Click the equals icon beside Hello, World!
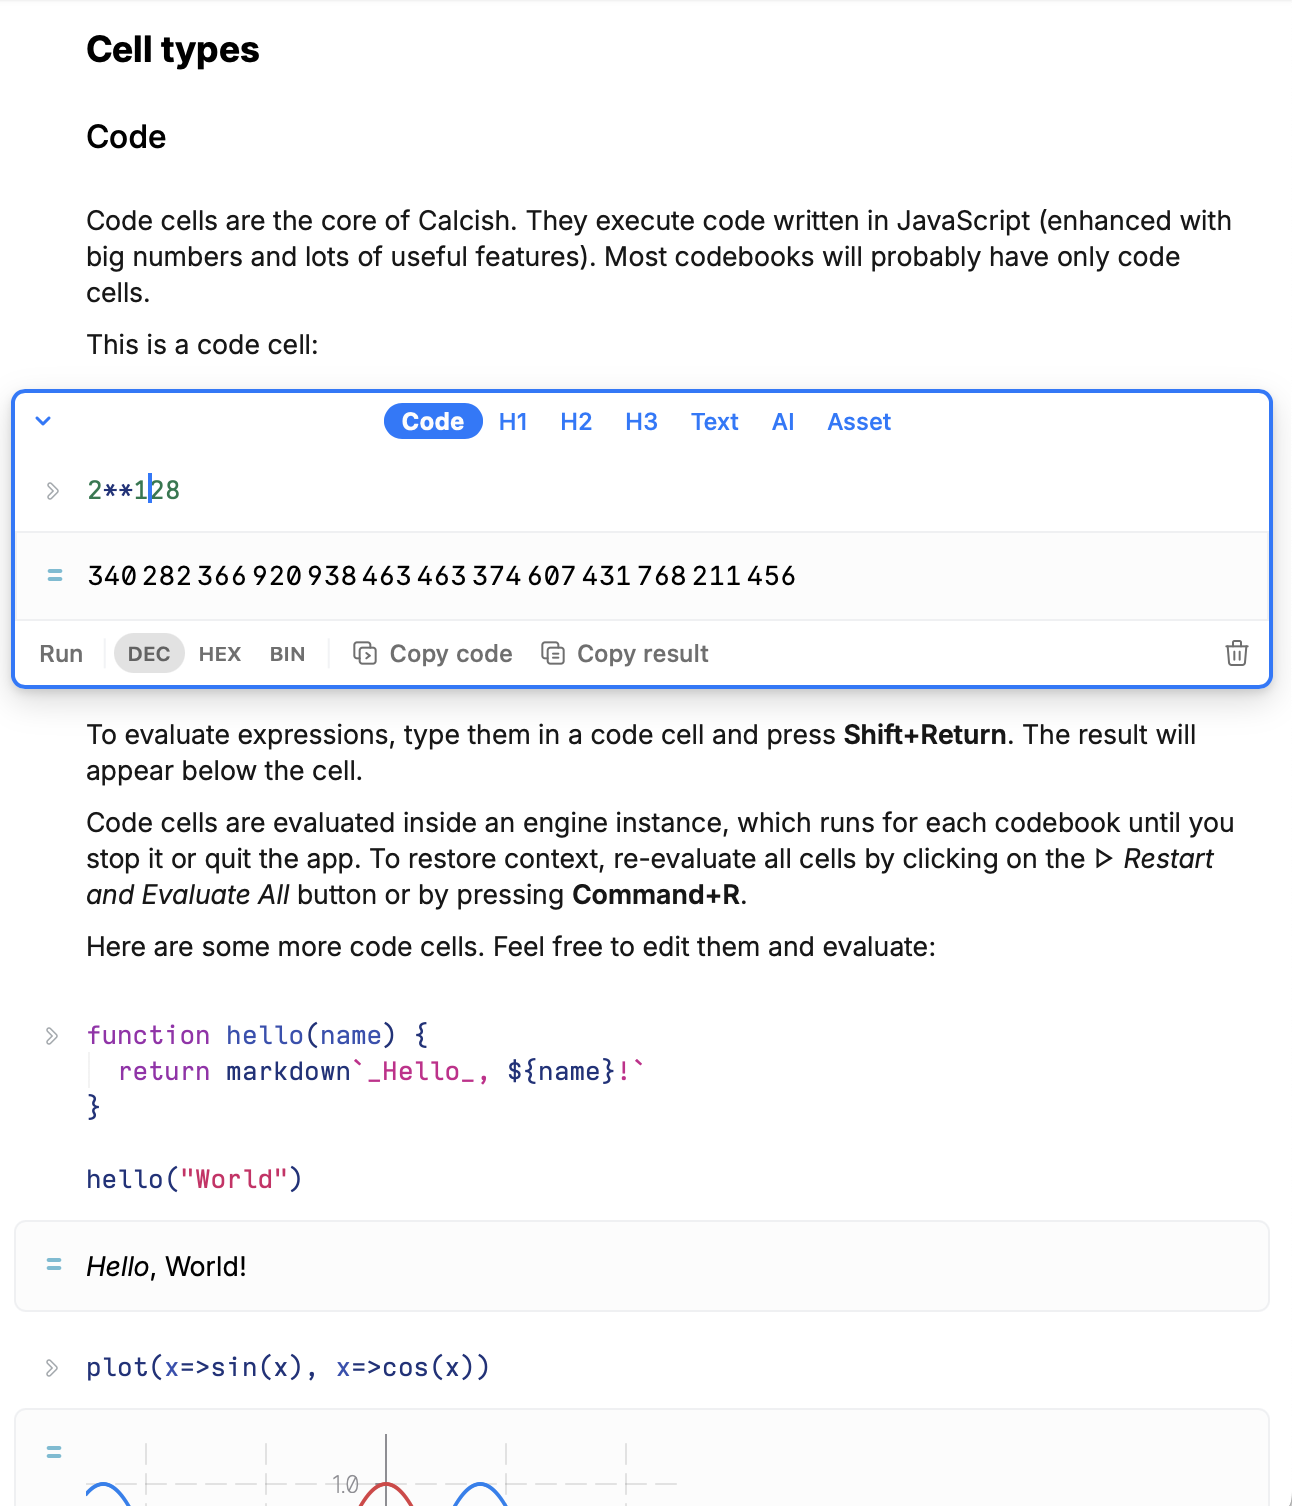1292x1506 pixels. pos(55,1265)
